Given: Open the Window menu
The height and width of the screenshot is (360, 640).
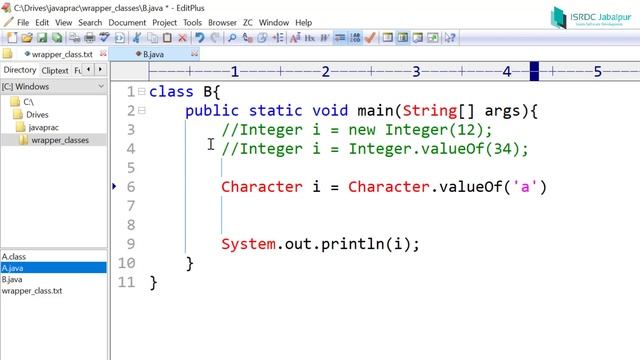Looking at the screenshot, I should 273,22.
